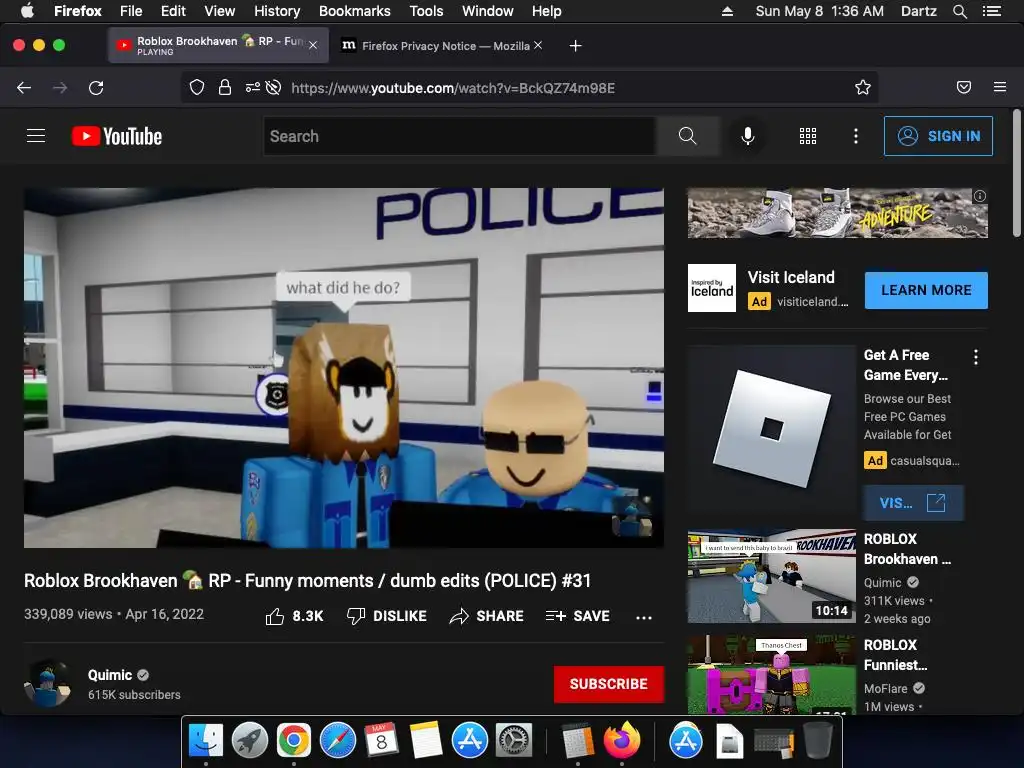Bookmark this page with the star icon
The width and height of the screenshot is (1024, 768).
click(863, 88)
